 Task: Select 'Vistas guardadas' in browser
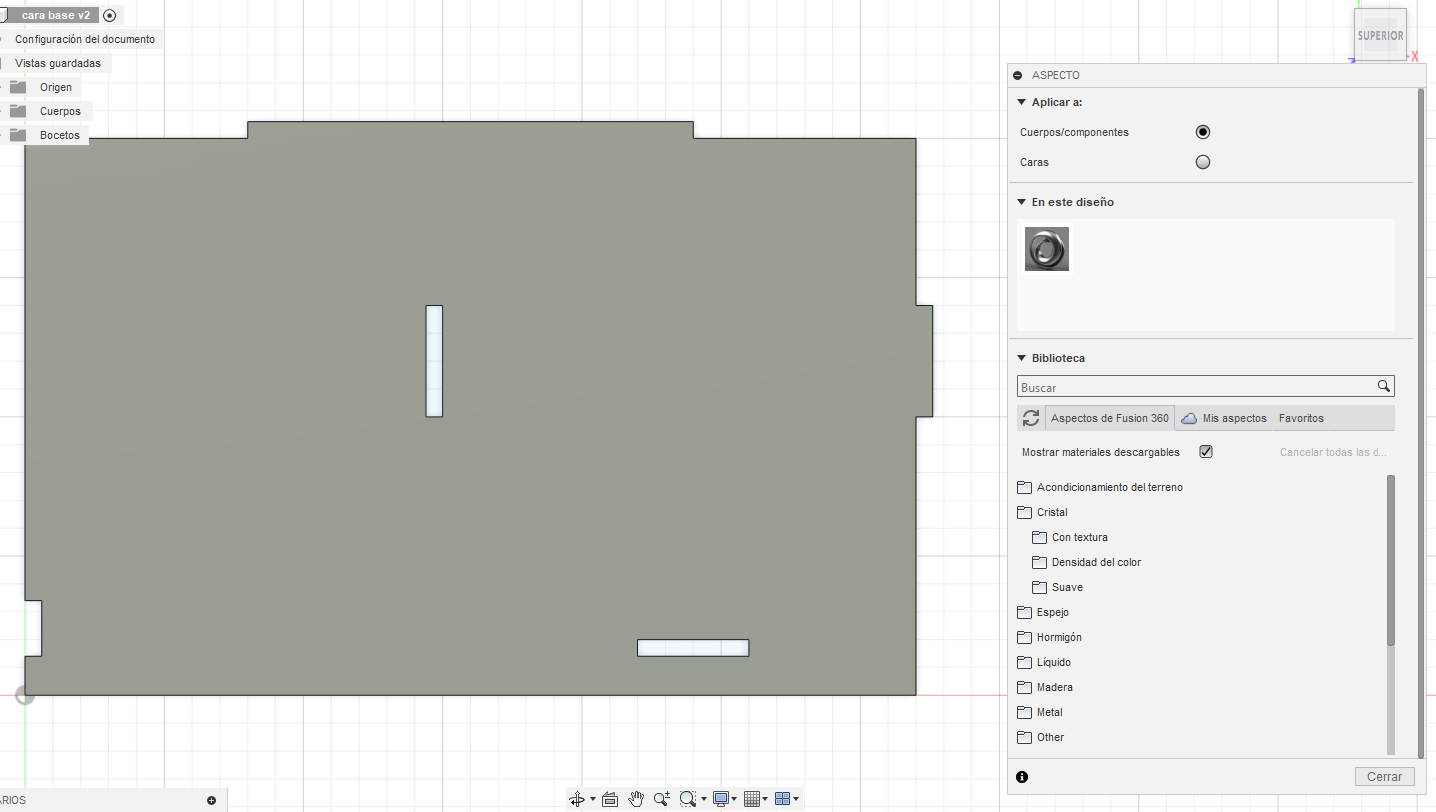[58, 63]
